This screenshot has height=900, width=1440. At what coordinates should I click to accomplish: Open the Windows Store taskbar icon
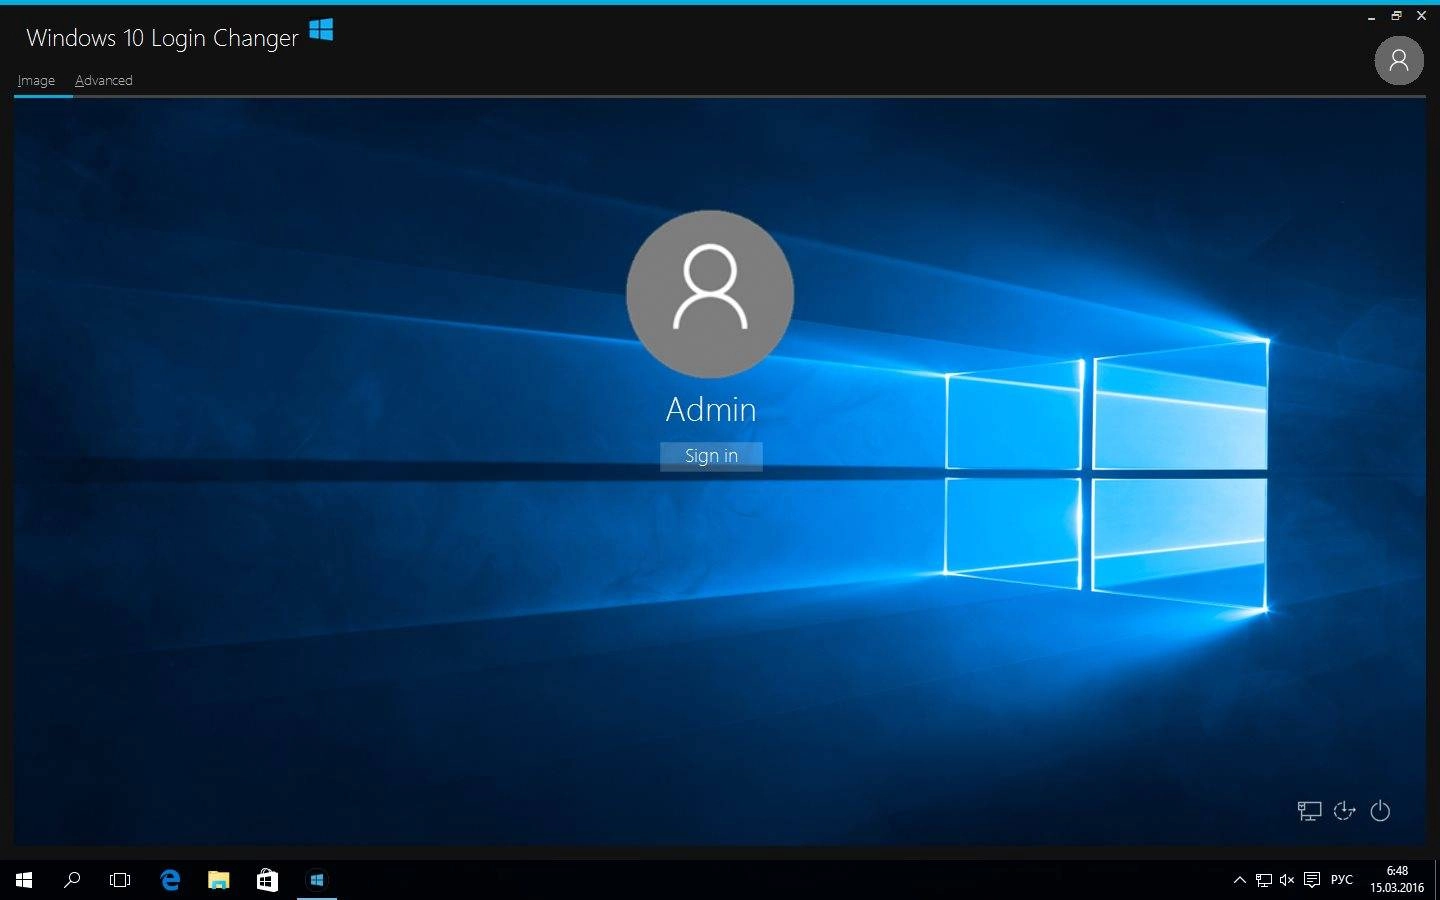[x=267, y=880]
